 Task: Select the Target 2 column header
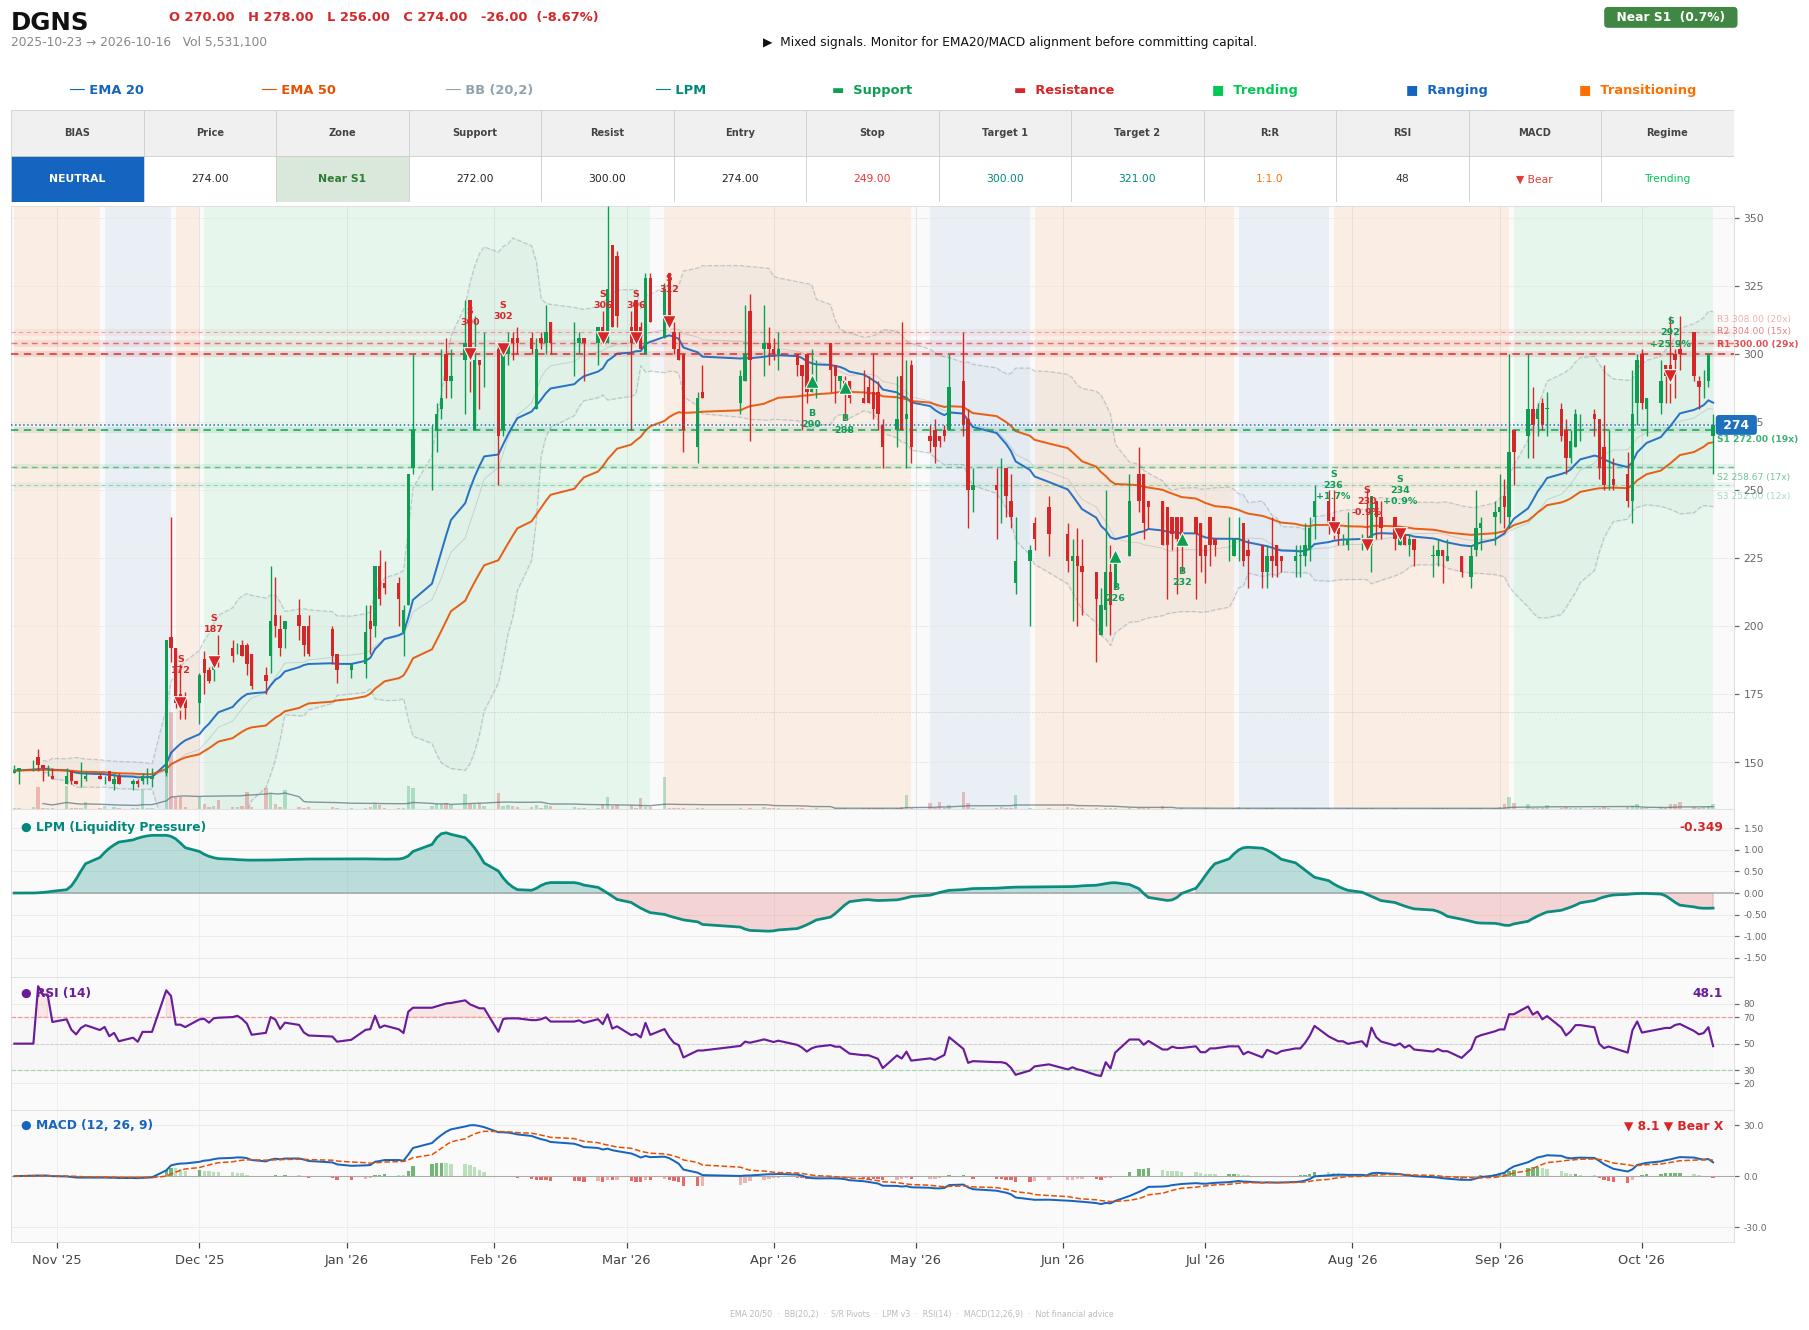(x=1137, y=133)
